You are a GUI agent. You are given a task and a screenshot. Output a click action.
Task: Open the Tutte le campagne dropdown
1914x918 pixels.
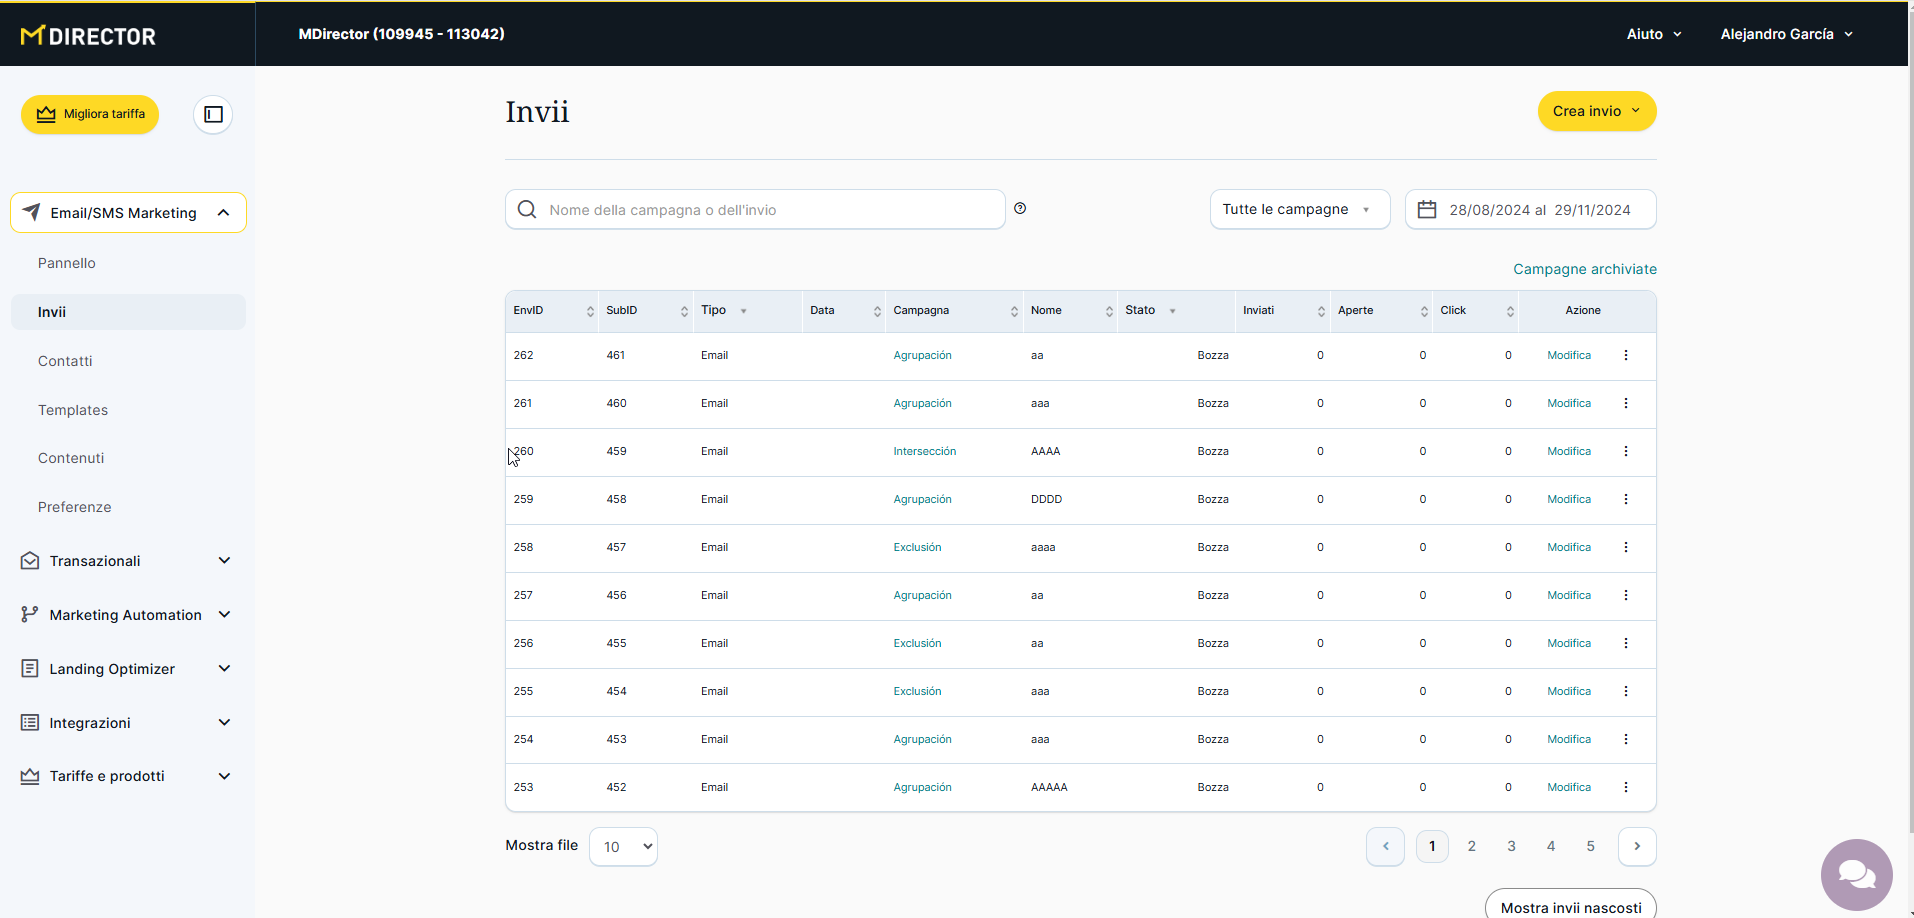tap(1299, 210)
